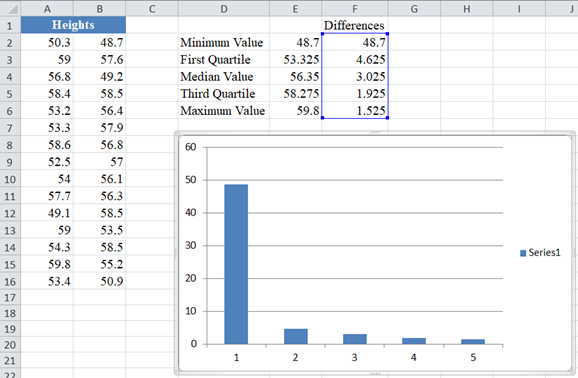
Task: Select cell A11 with value 57.7
Action: tap(47, 196)
